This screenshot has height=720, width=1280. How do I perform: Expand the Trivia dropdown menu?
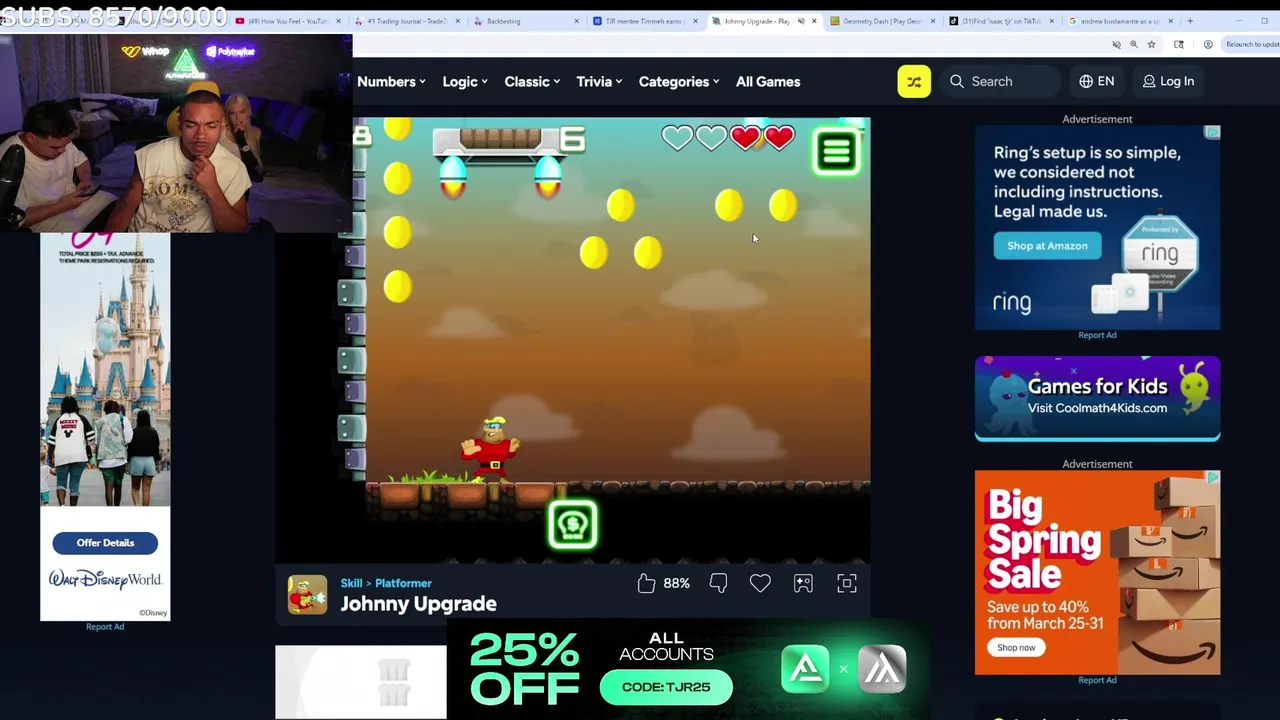coord(599,82)
